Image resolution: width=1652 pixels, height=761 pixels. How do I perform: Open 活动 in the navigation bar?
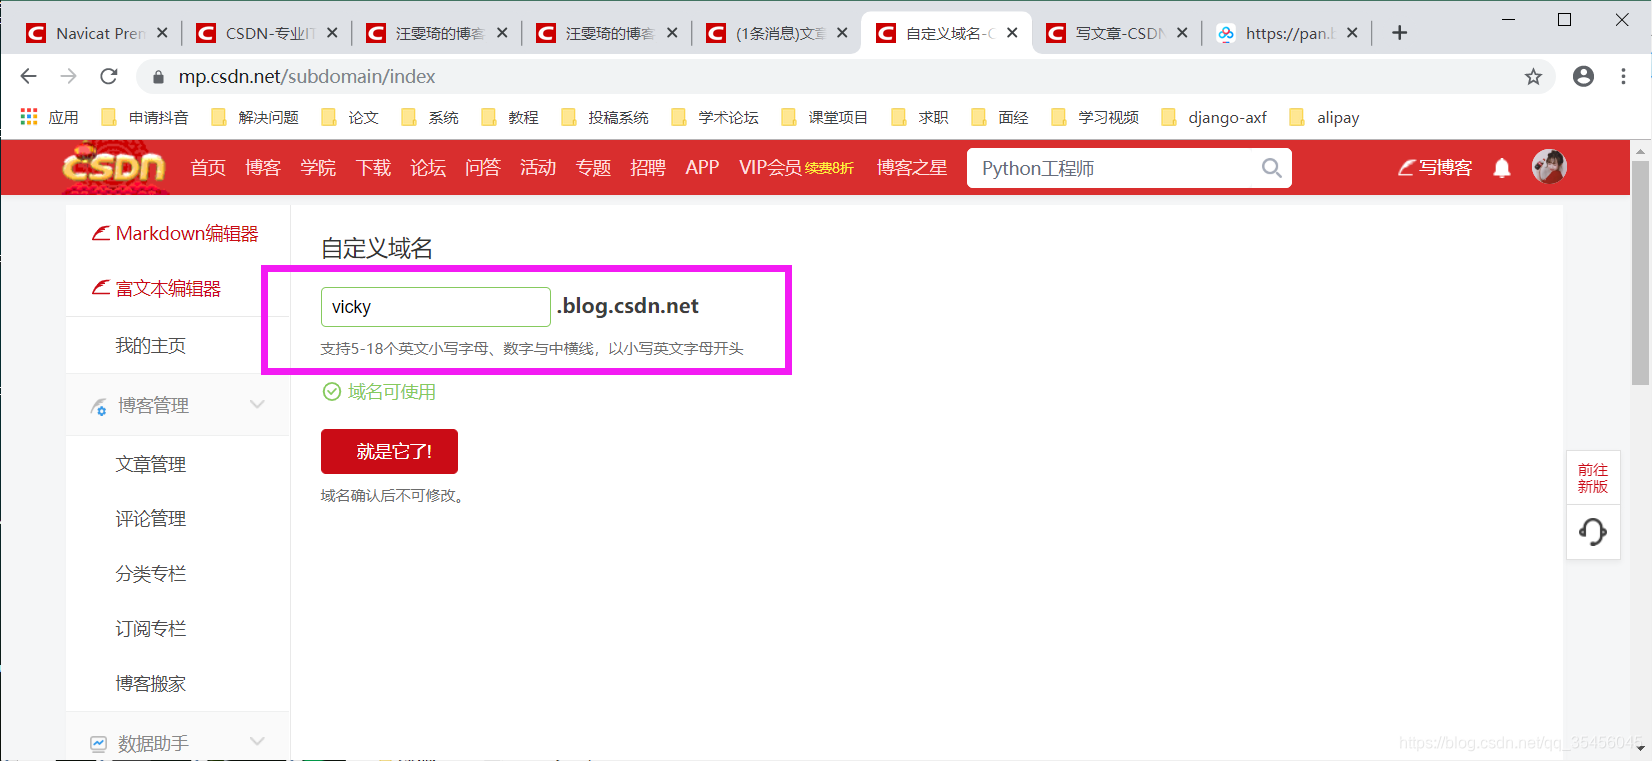tap(538, 168)
